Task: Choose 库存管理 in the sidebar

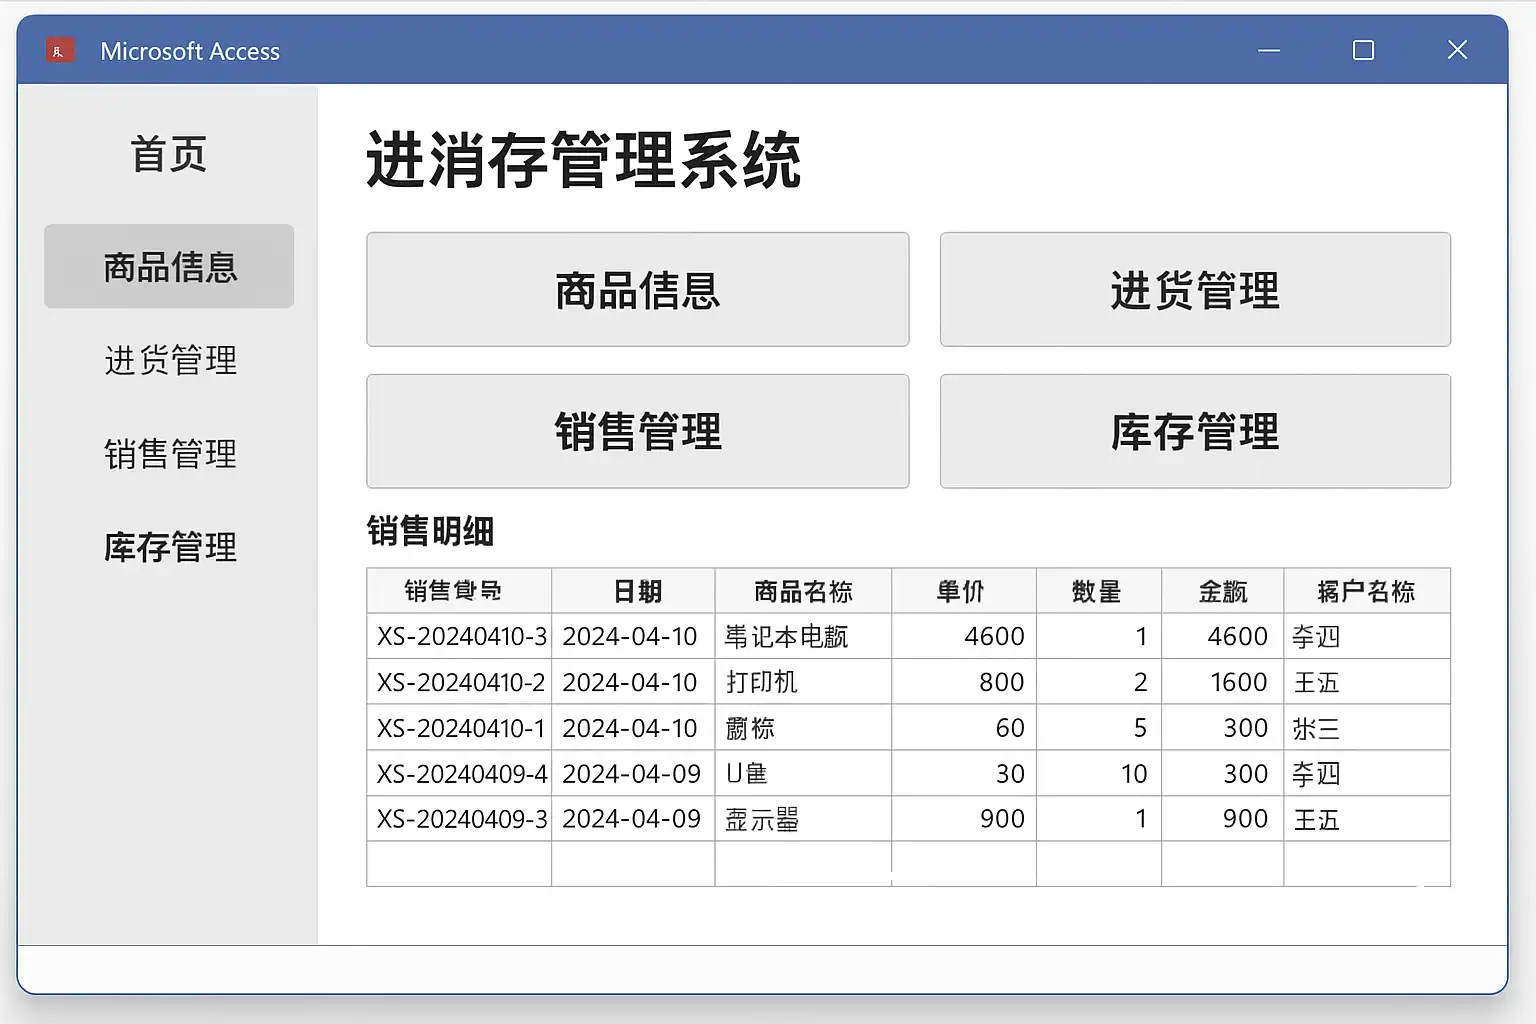Action: 170,547
